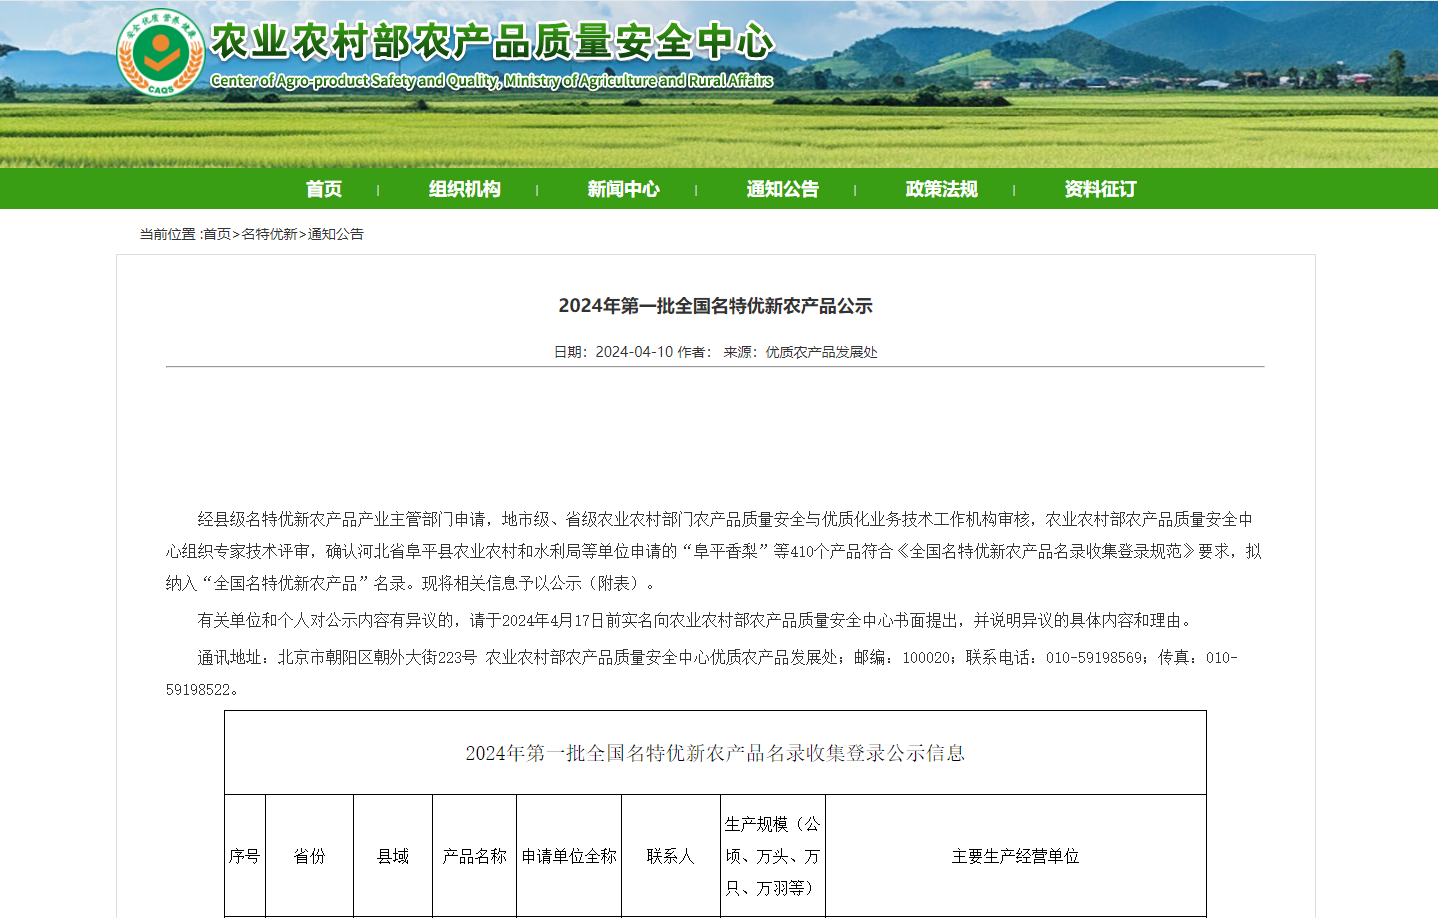The image size is (1438, 918).
Task: Click 首页 in the breadcrumb trail
Action: 217,234
